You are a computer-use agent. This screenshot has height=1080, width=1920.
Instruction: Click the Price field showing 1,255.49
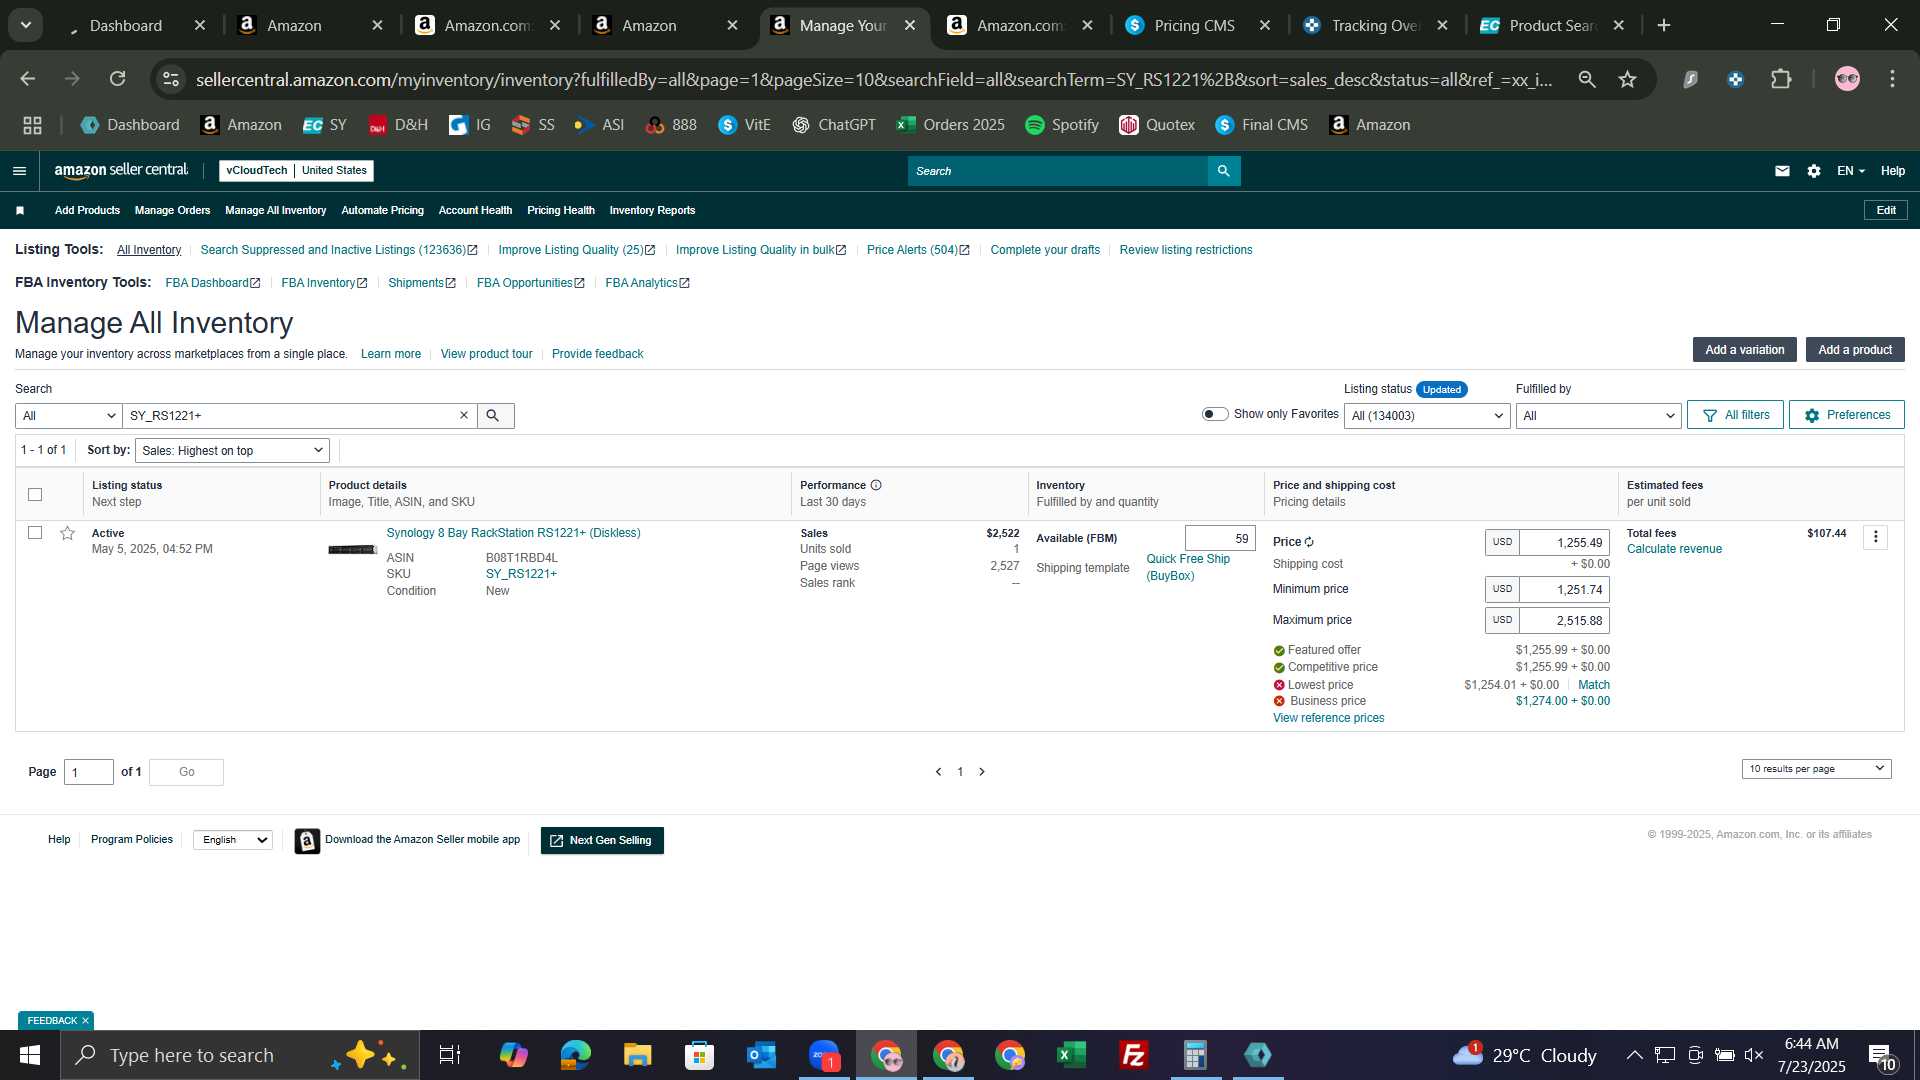1564,542
